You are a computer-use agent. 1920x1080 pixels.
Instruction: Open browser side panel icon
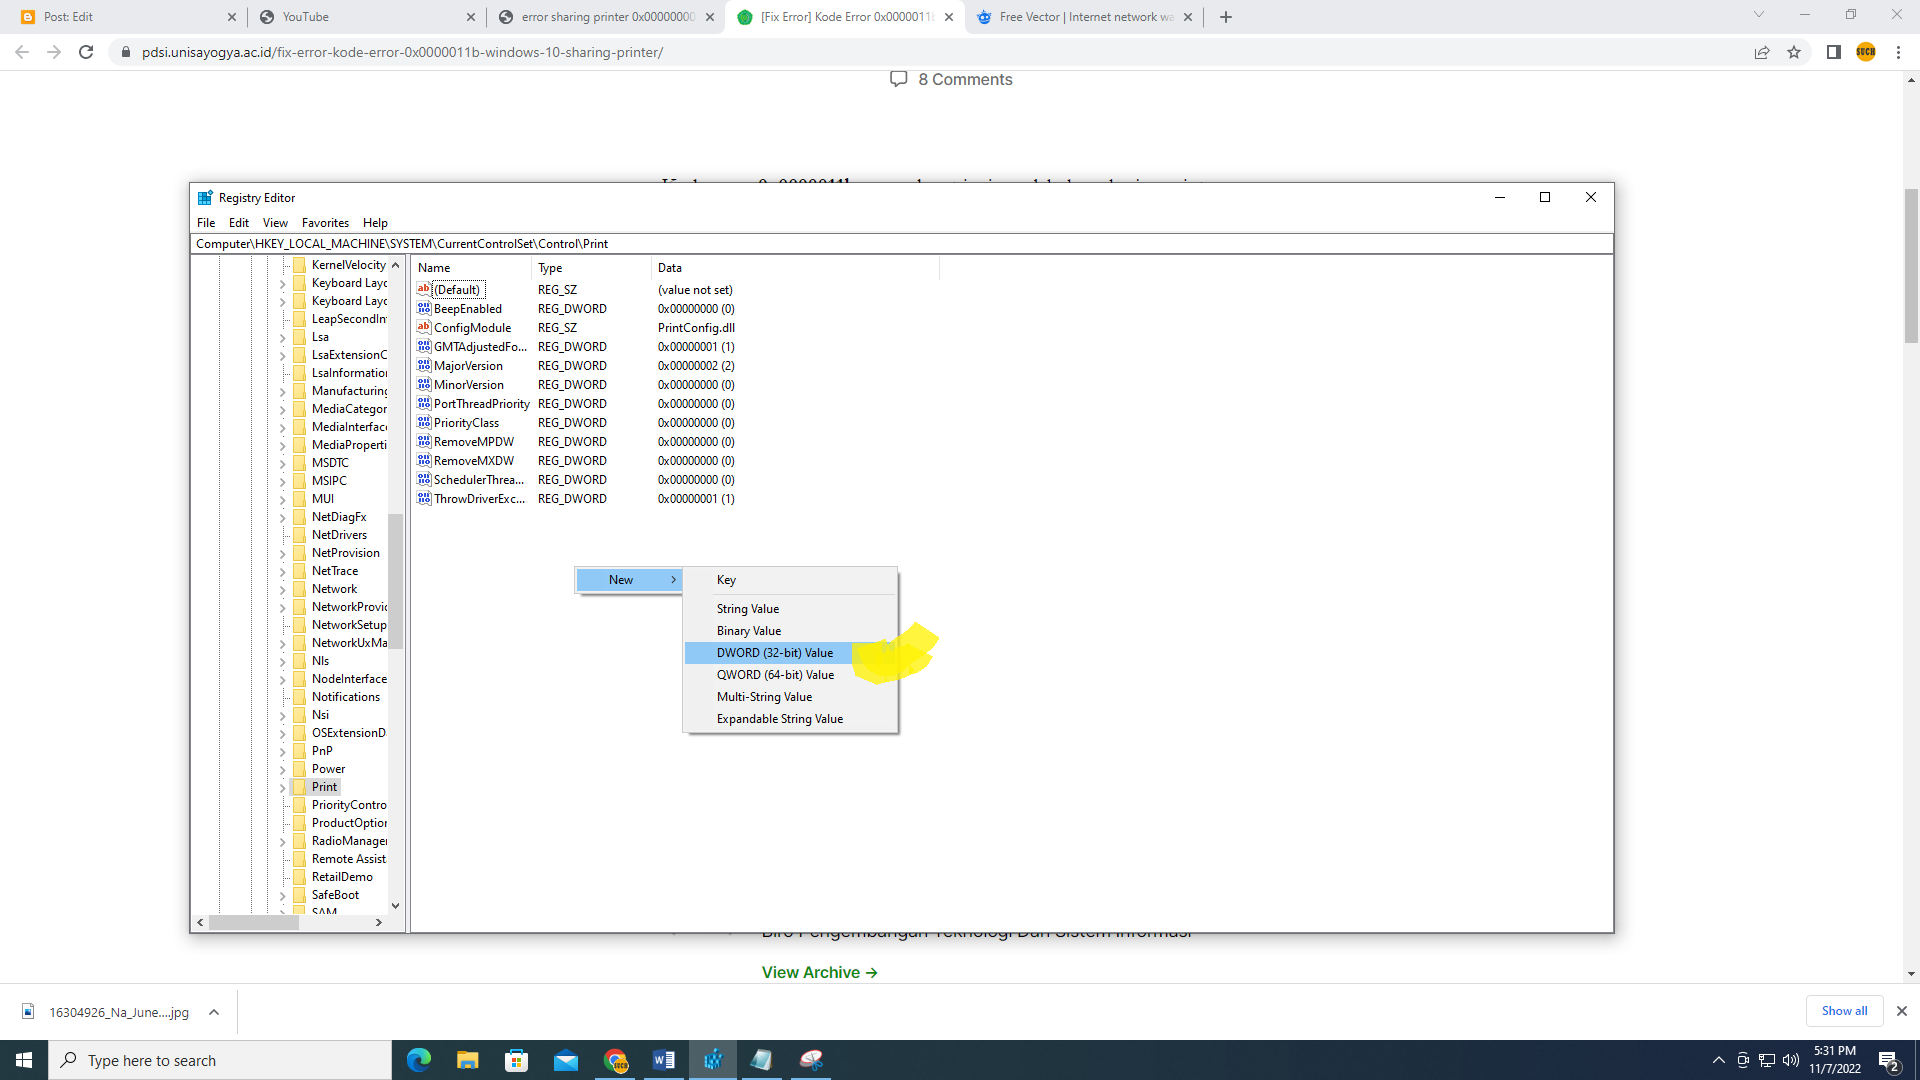click(x=1833, y=52)
